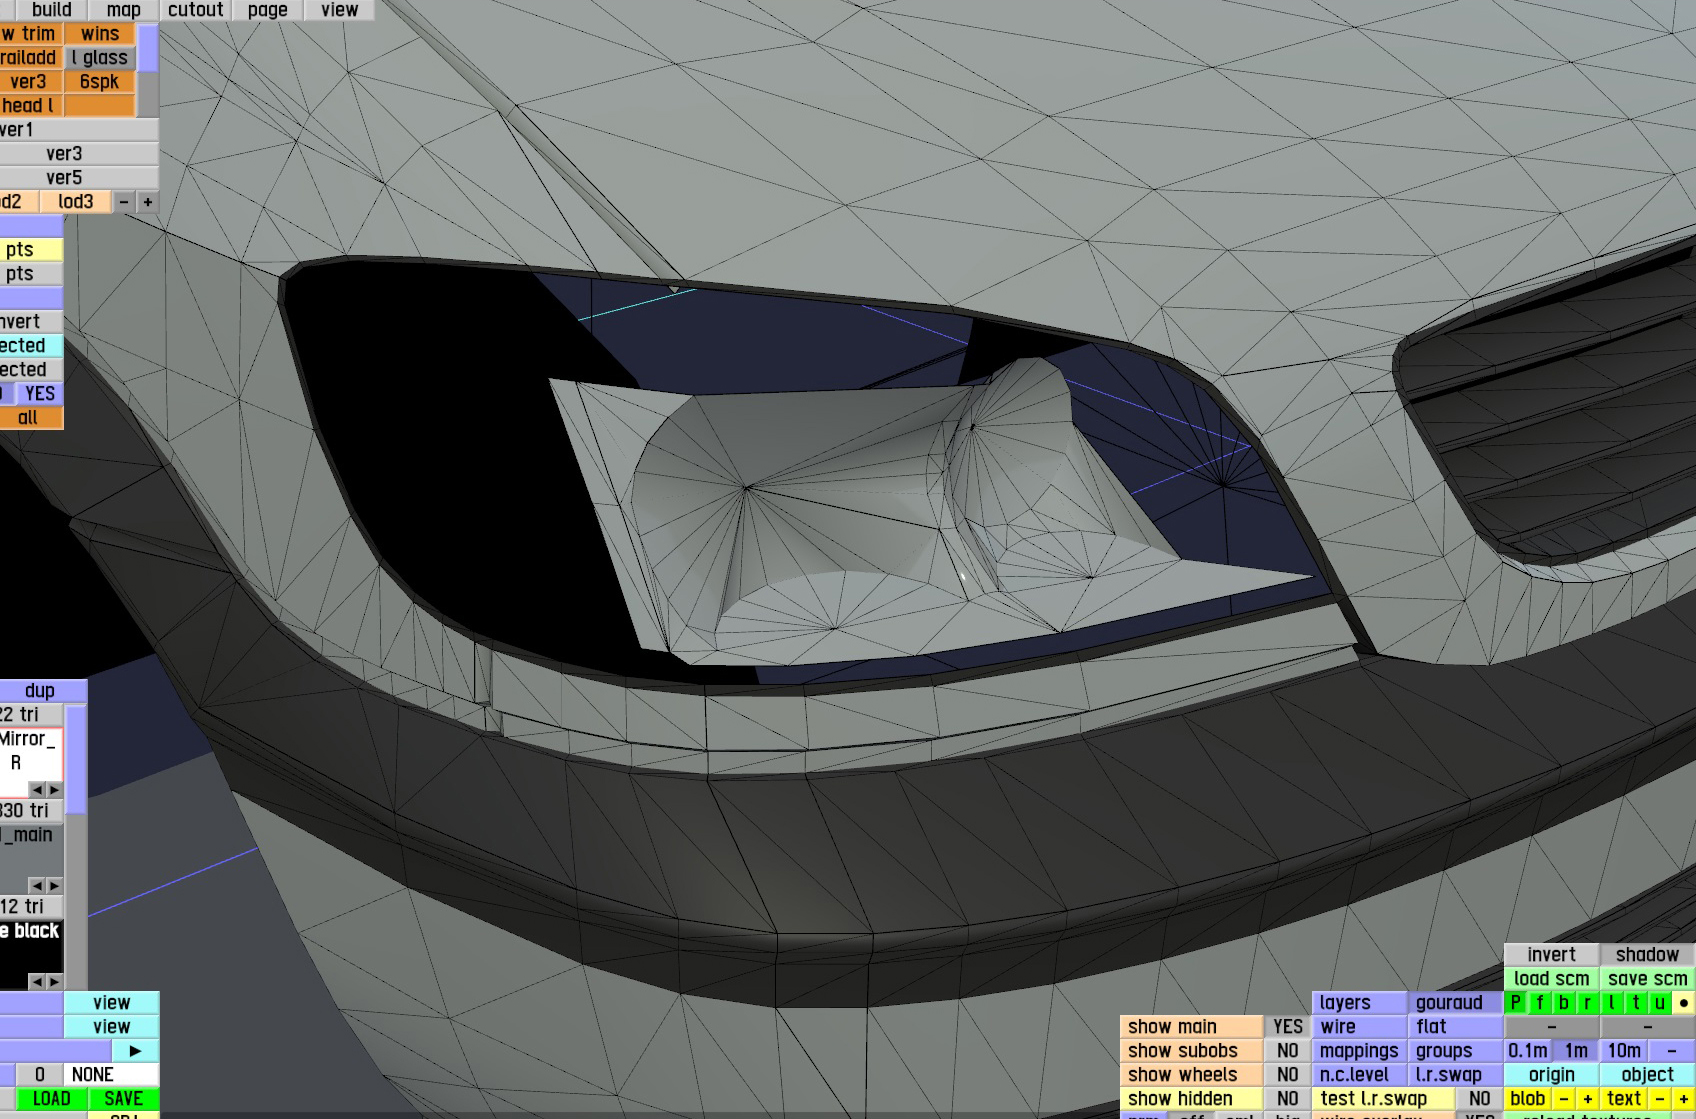Select the l glass subobject button
Viewport: 1696px width, 1119px height.
pyautogui.click(x=100, y=58)
